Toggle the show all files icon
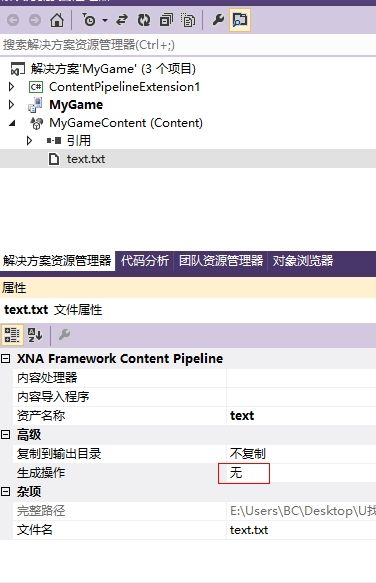The width and height of the screenshot is (376, 583). point(188,20)
